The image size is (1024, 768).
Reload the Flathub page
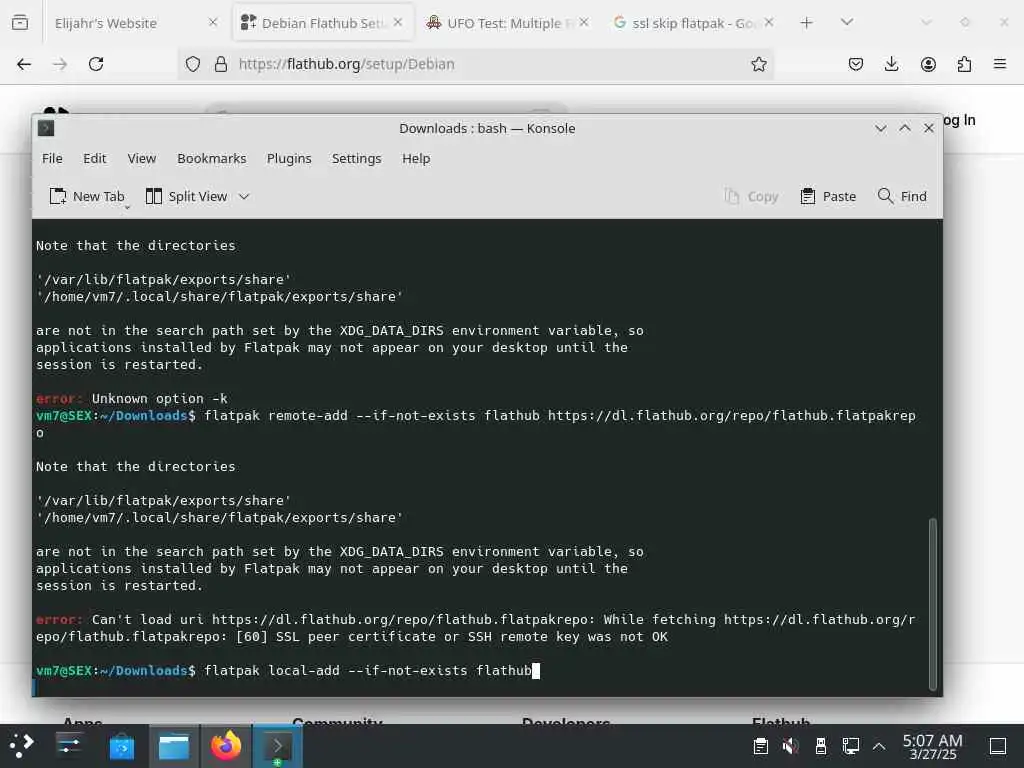[96, 64]
